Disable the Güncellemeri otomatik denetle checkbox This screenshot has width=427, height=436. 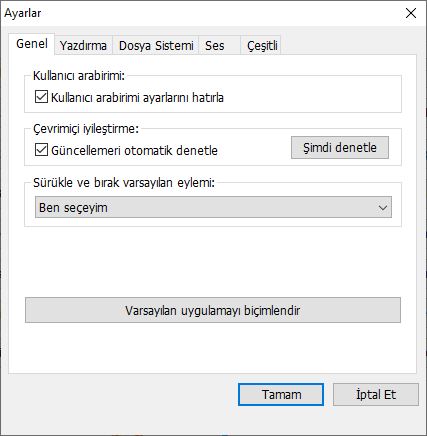41,150
